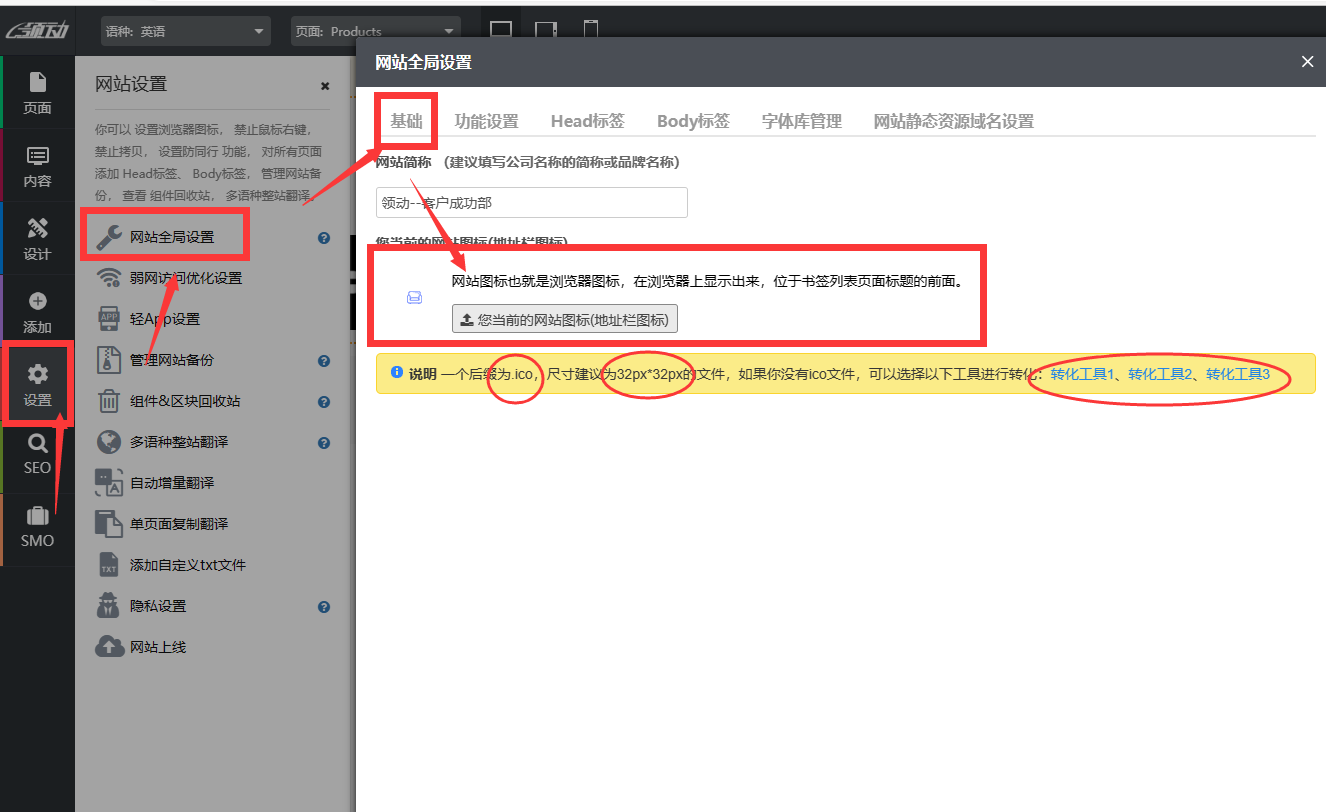Screen dimensions: 1326x812
Task: Open the 字体库管理 tab
Action: 801,121
